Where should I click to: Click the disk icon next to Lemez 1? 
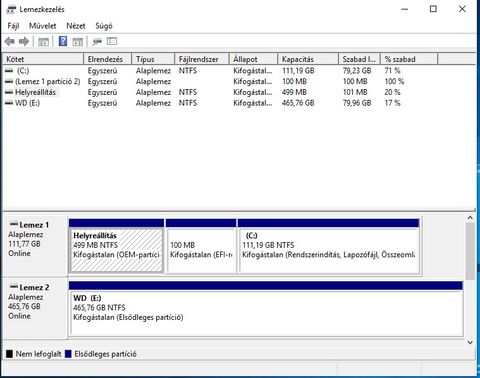[14, 224]
